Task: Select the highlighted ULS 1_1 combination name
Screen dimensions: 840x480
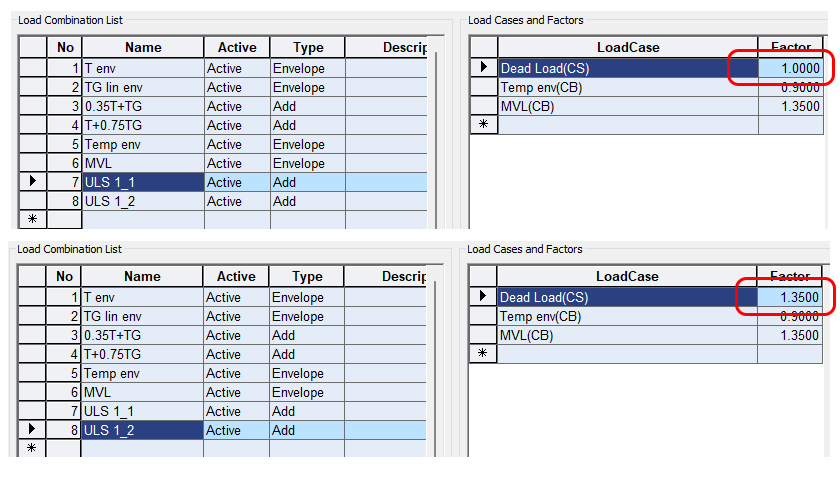Action: coord(142,182)
